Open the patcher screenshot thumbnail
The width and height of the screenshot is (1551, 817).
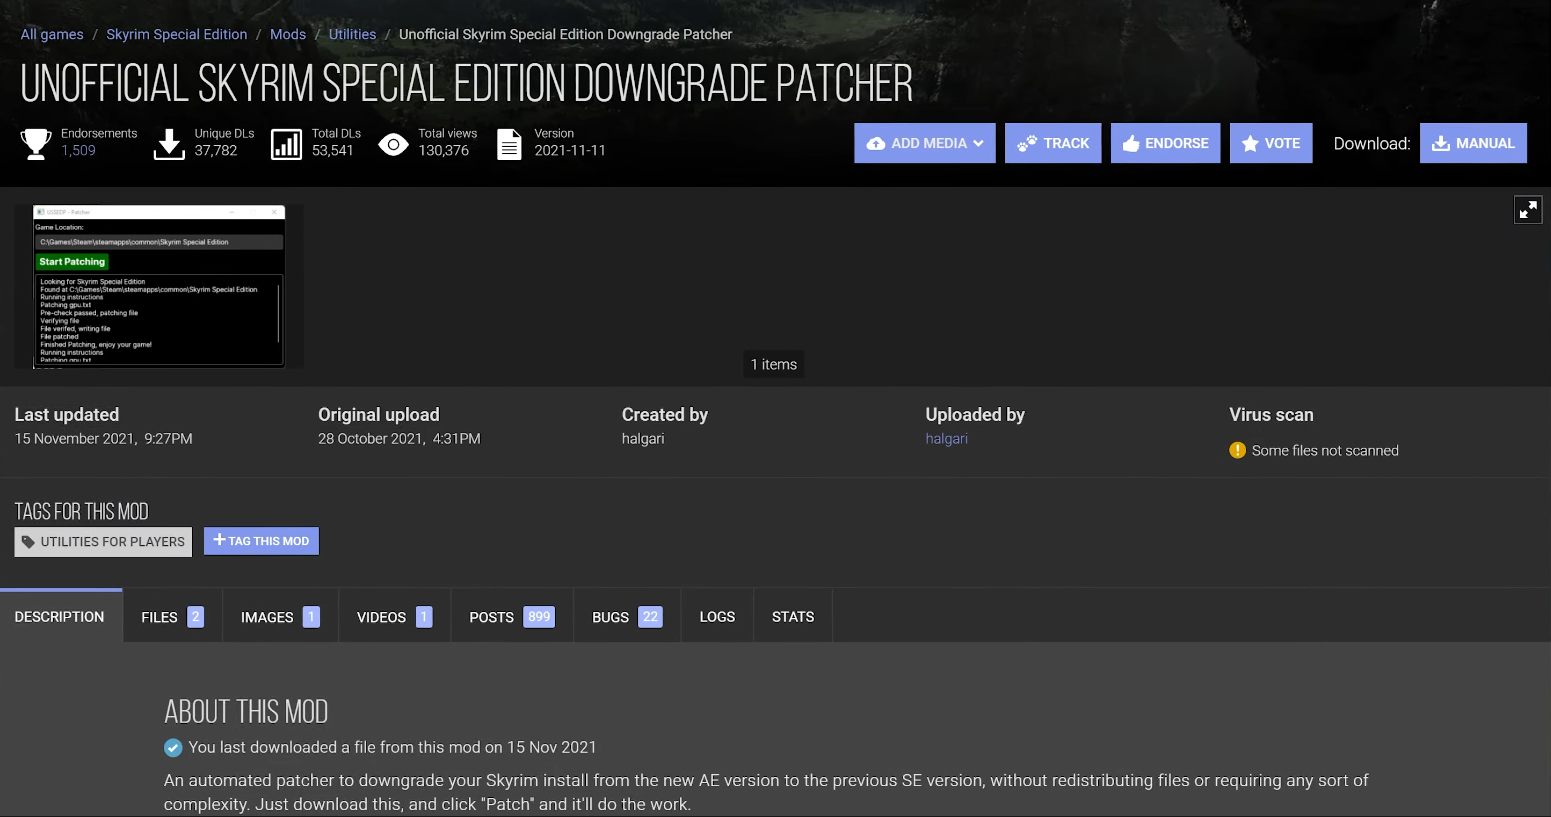(159, 287)
